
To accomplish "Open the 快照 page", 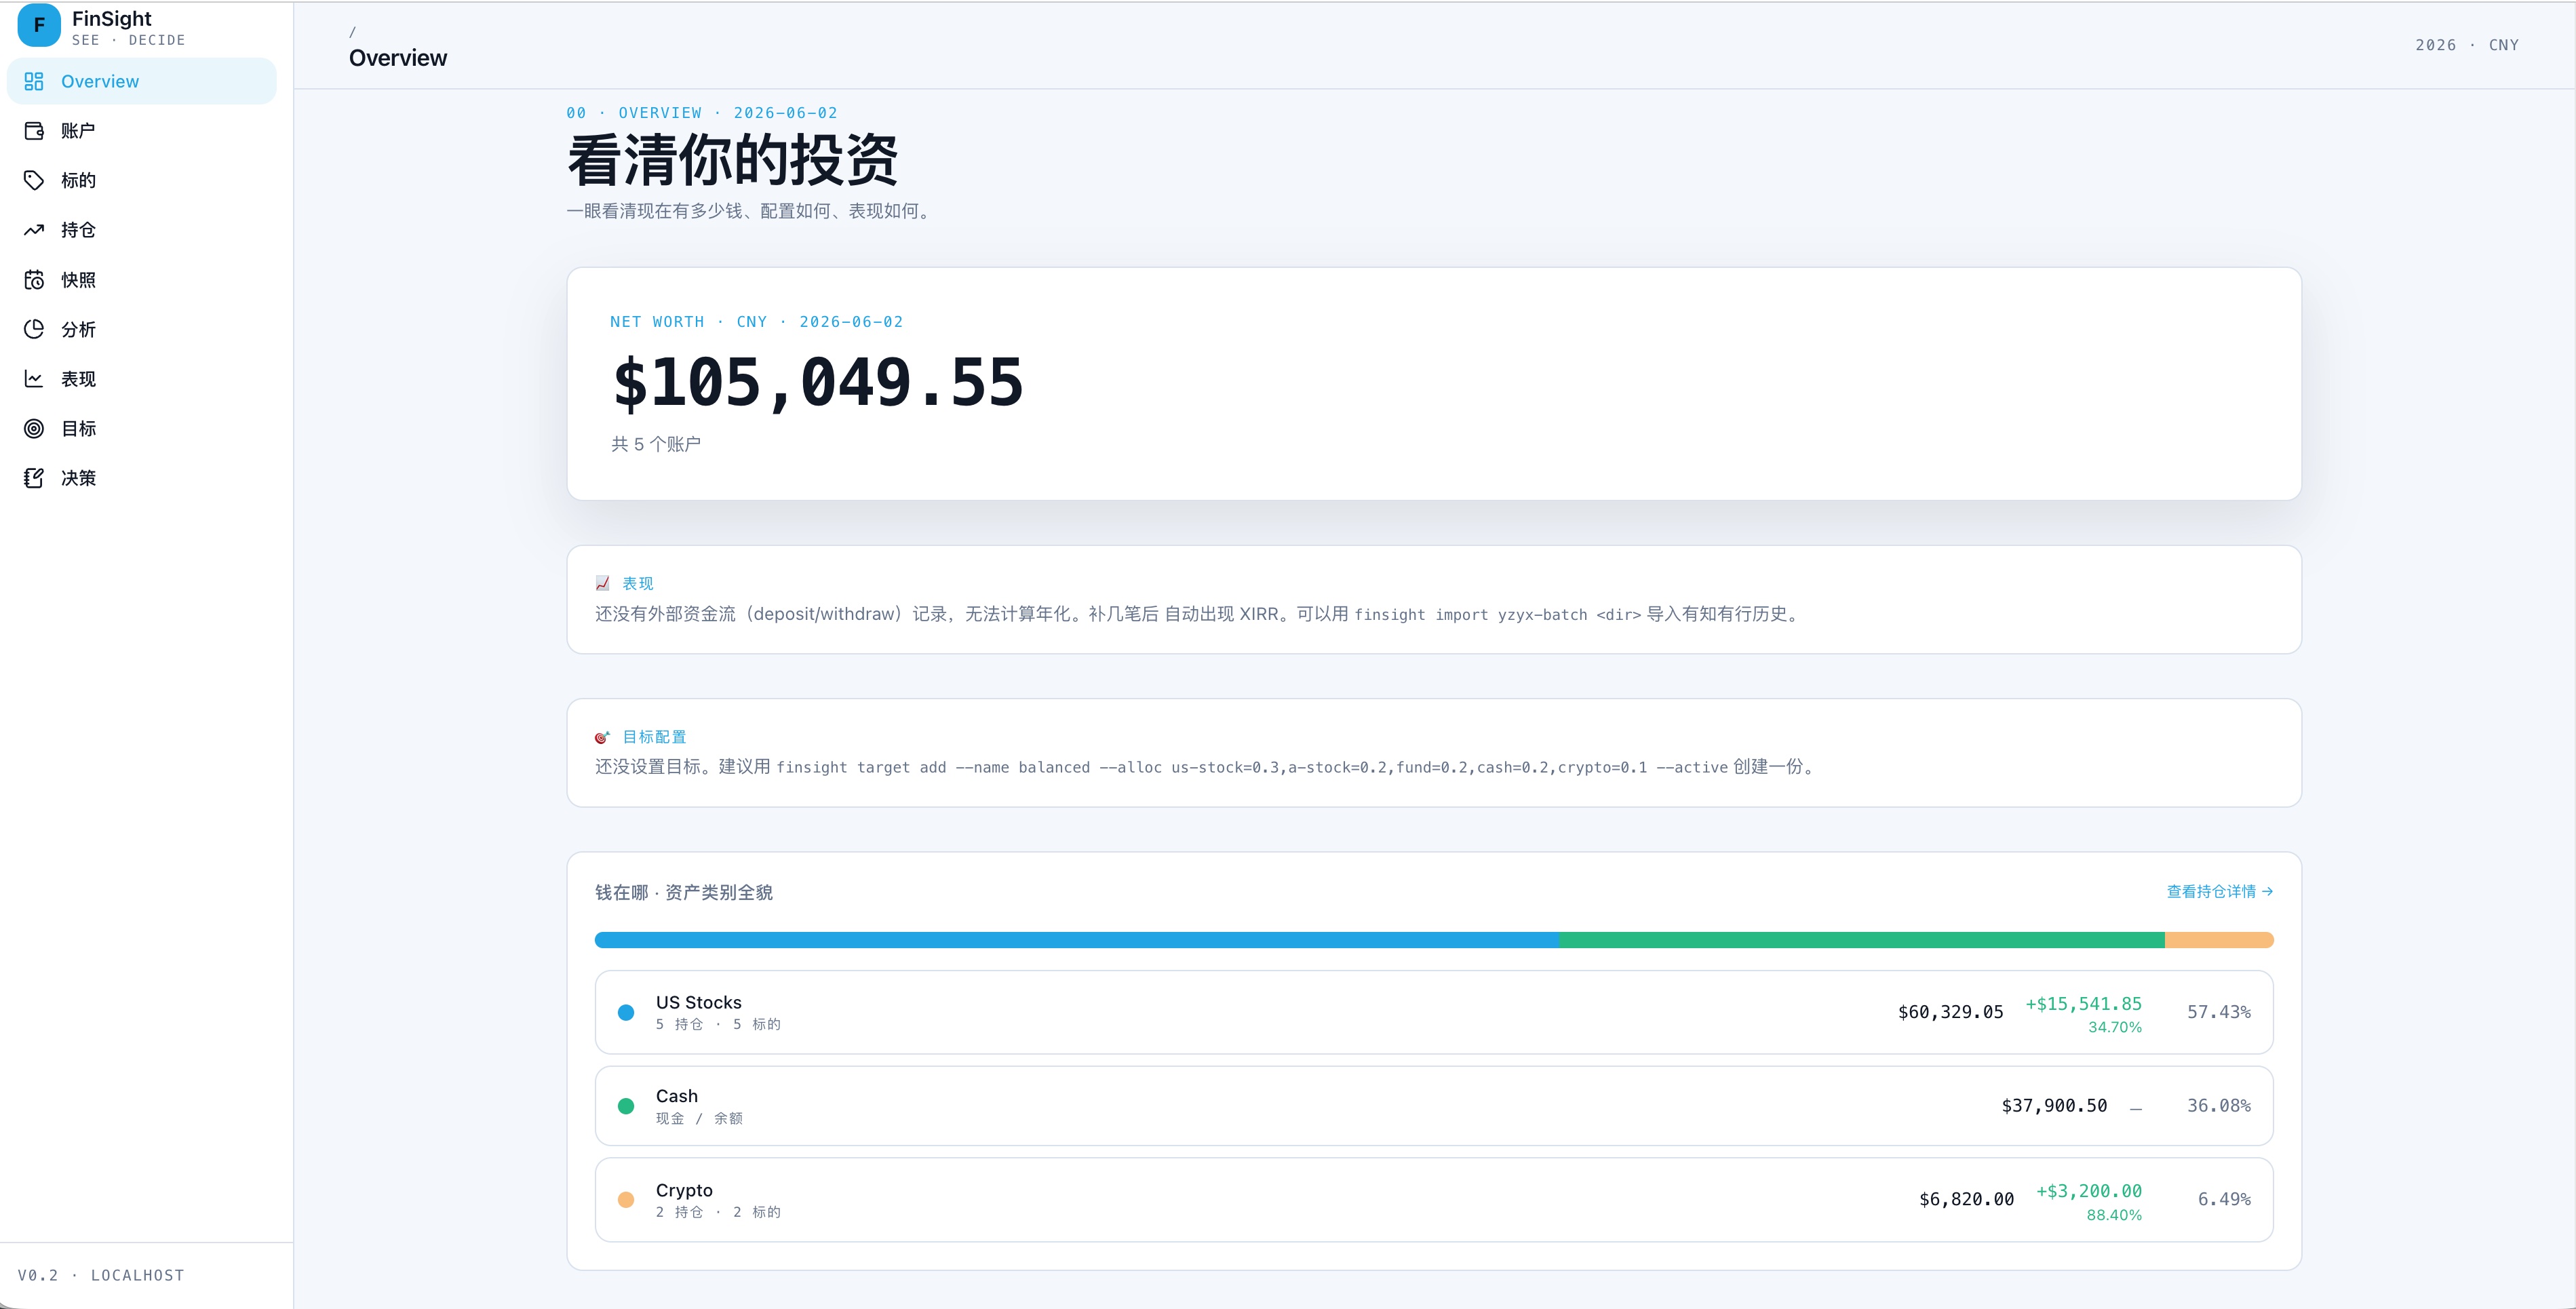I will click(142, 280).
